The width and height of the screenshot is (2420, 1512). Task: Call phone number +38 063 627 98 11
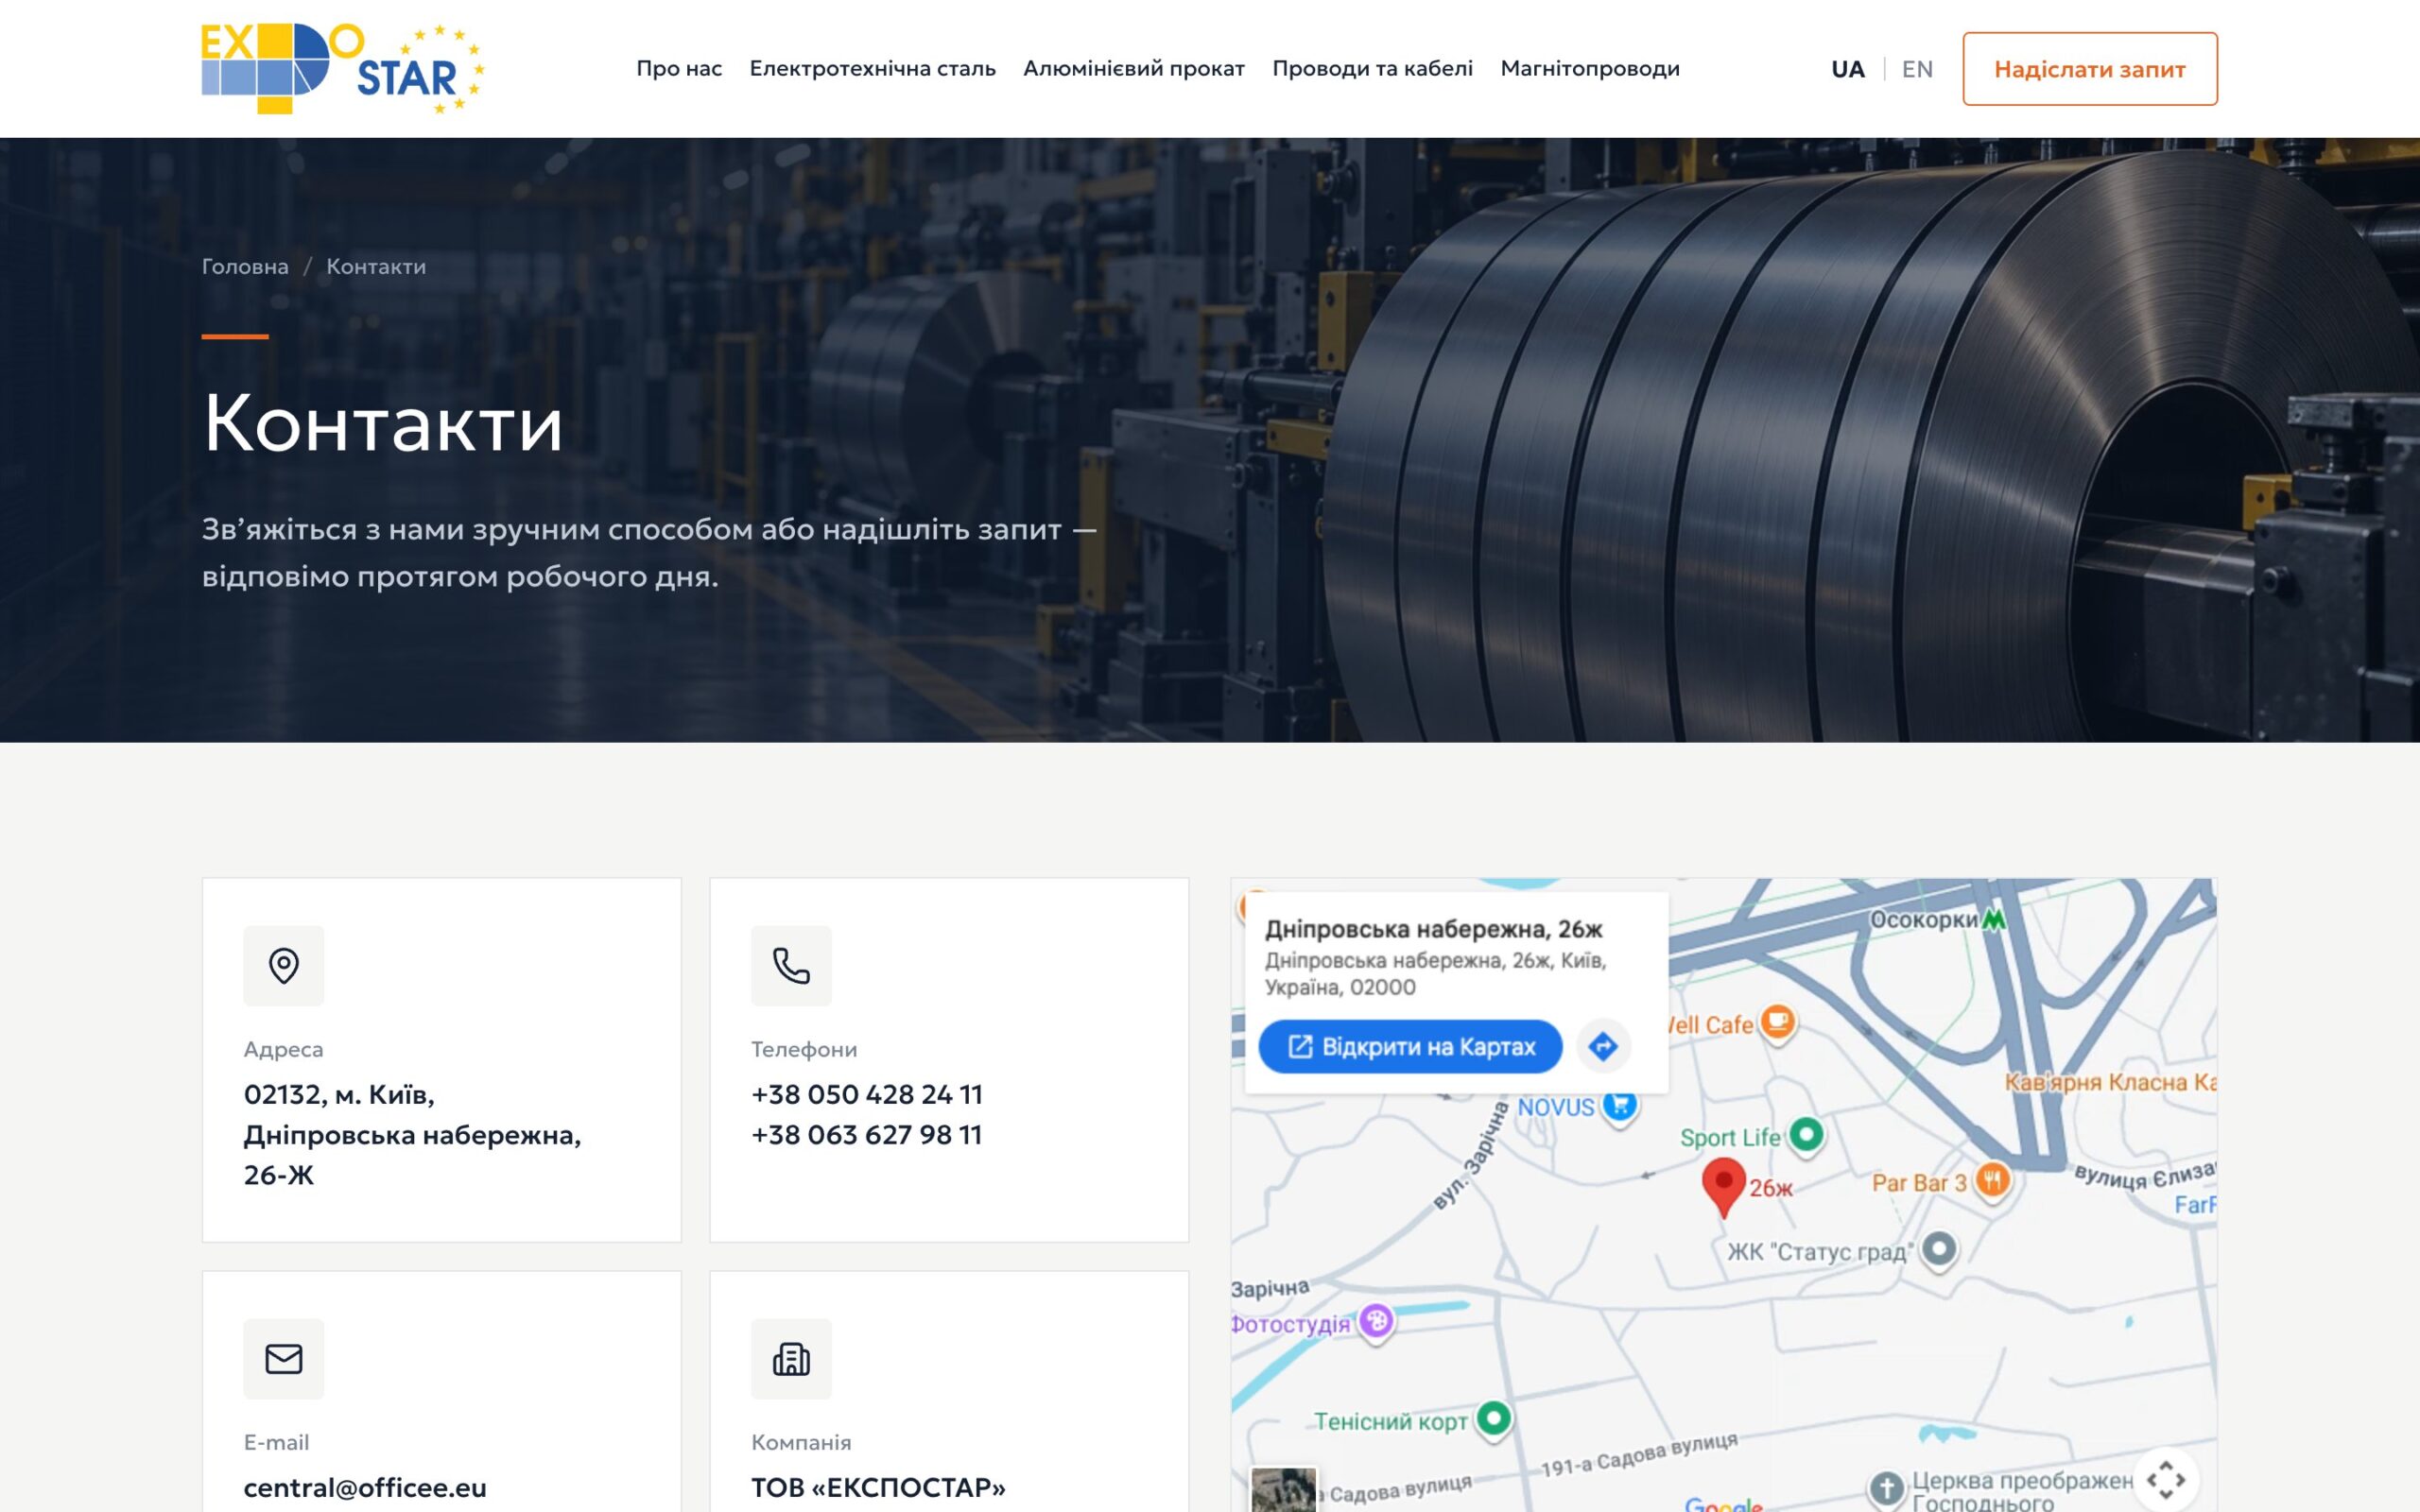tap(867, 1134)
